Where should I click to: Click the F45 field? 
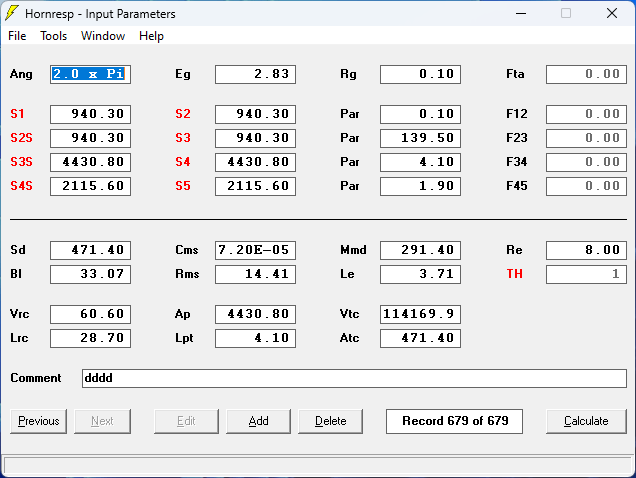point(586,186)
